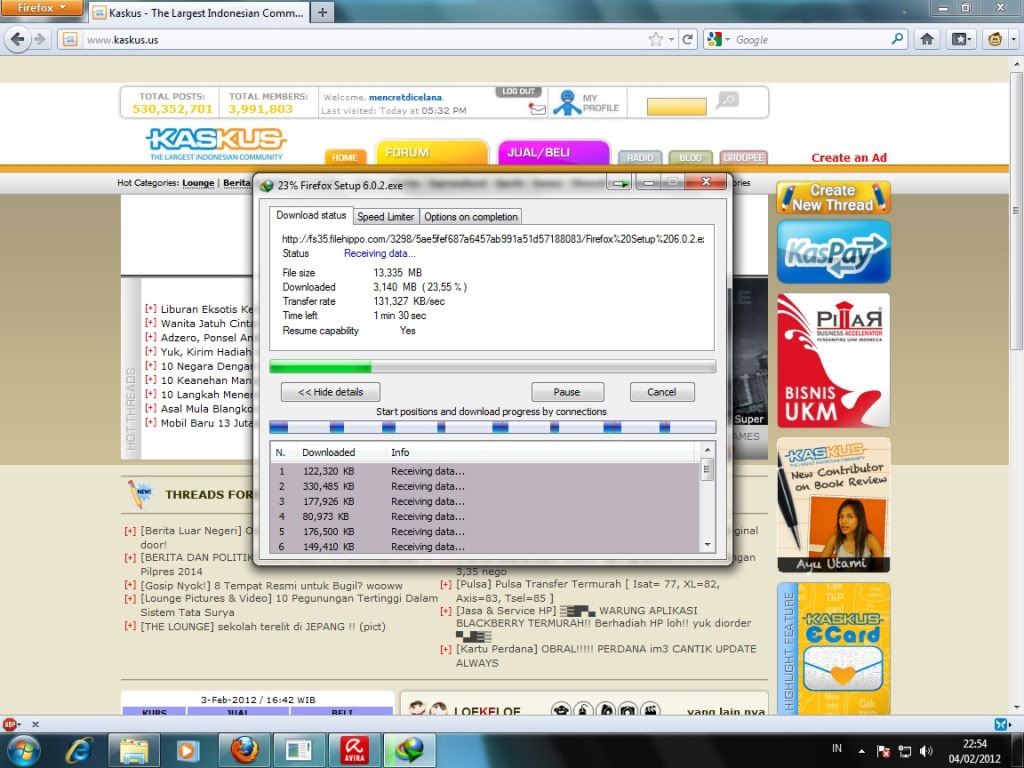
Task: Pause the Firefox Setup download
Action: coord(567,392)
